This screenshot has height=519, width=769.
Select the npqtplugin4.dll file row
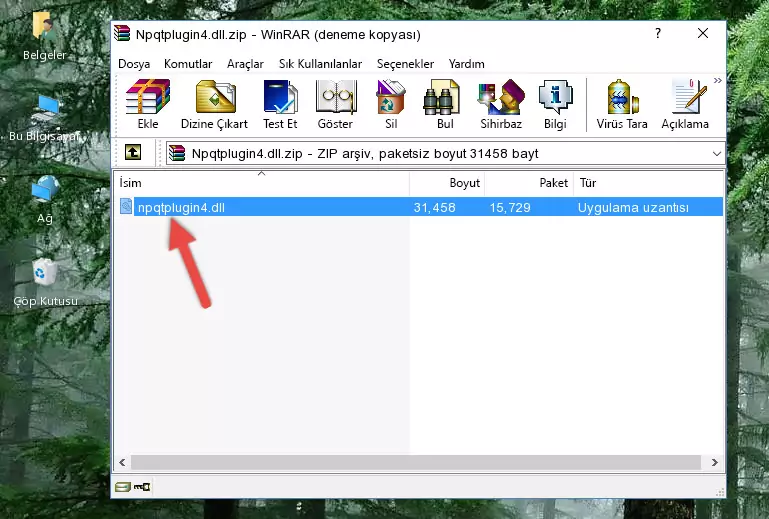point(421,207)
